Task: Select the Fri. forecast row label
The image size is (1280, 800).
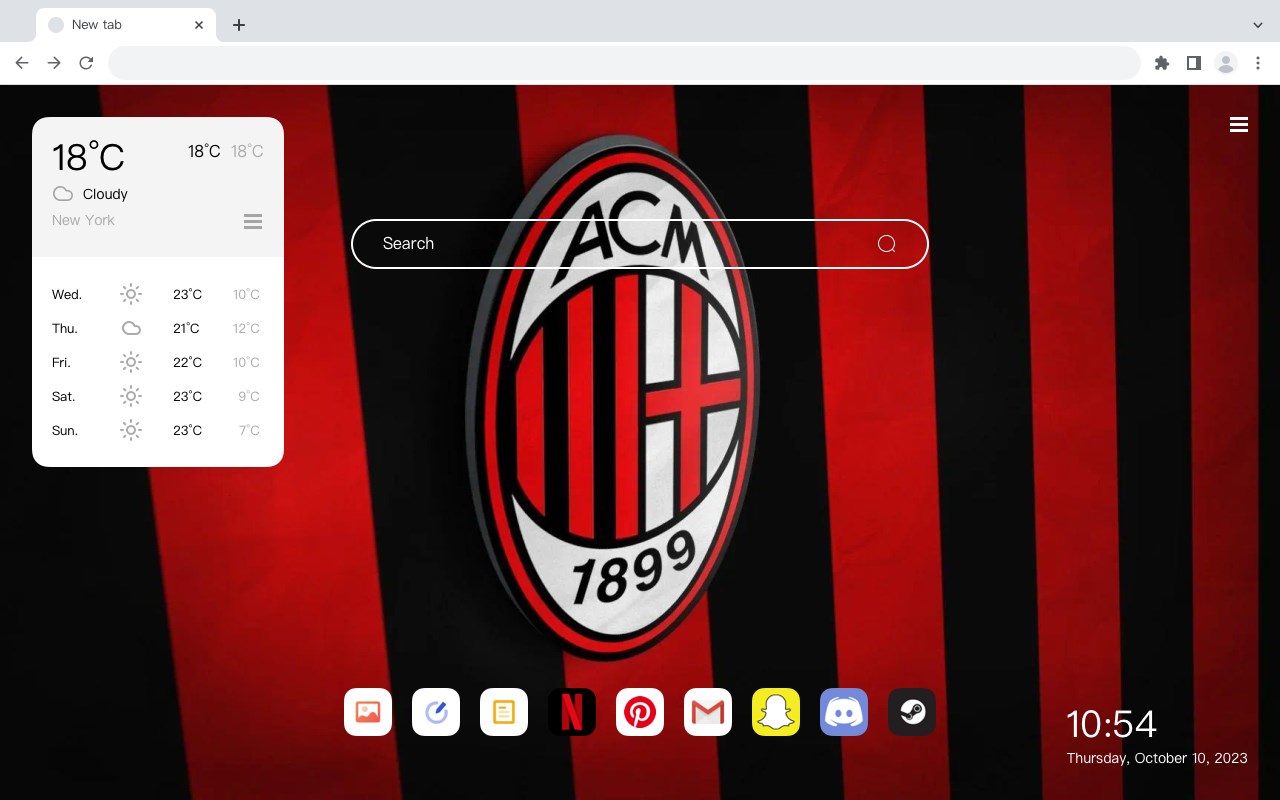Action: [x=61, y=362]
